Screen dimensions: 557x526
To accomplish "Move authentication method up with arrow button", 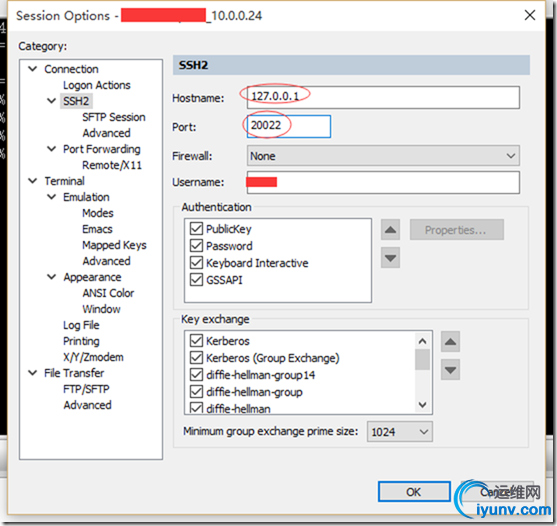I will pyautogui.click(x=390, y=229).
